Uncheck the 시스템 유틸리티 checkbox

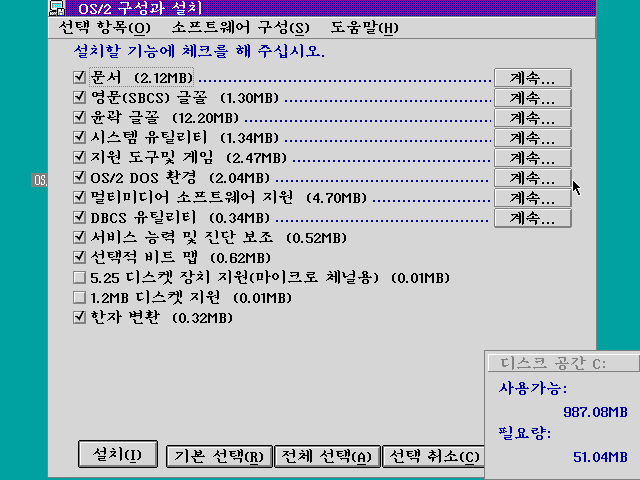click(79, 137)
